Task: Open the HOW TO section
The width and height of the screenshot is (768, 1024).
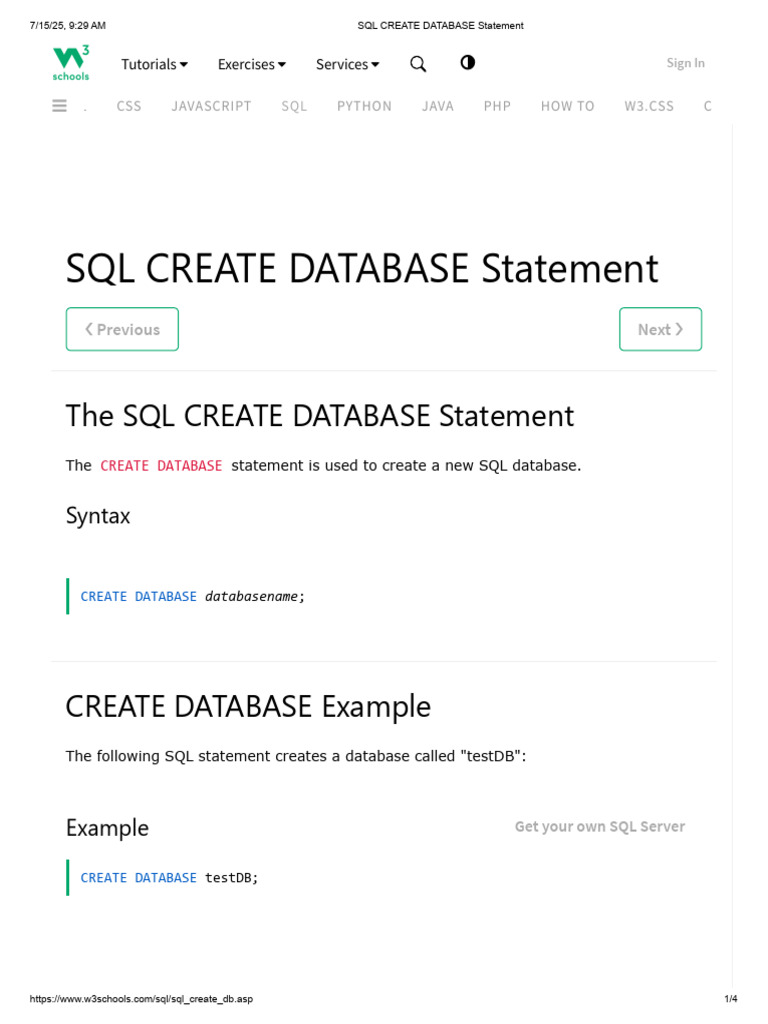Action: tap(567, 106)
